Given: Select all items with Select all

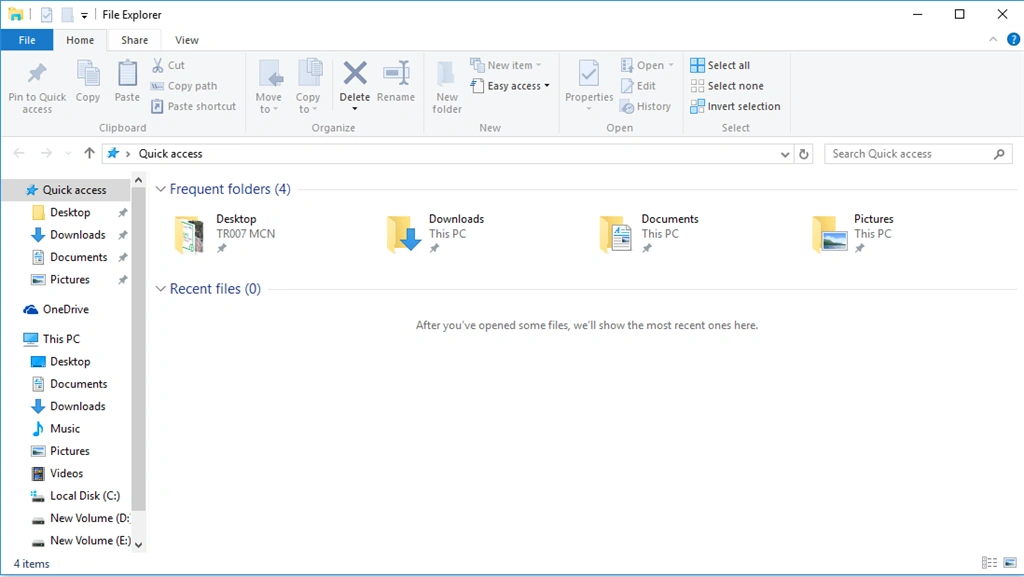Looking at the screenshot, I should tap(720, 65).
